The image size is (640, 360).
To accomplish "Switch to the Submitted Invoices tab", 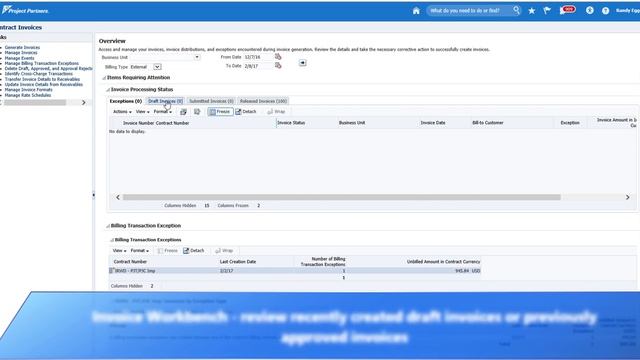I will point(211,101).
